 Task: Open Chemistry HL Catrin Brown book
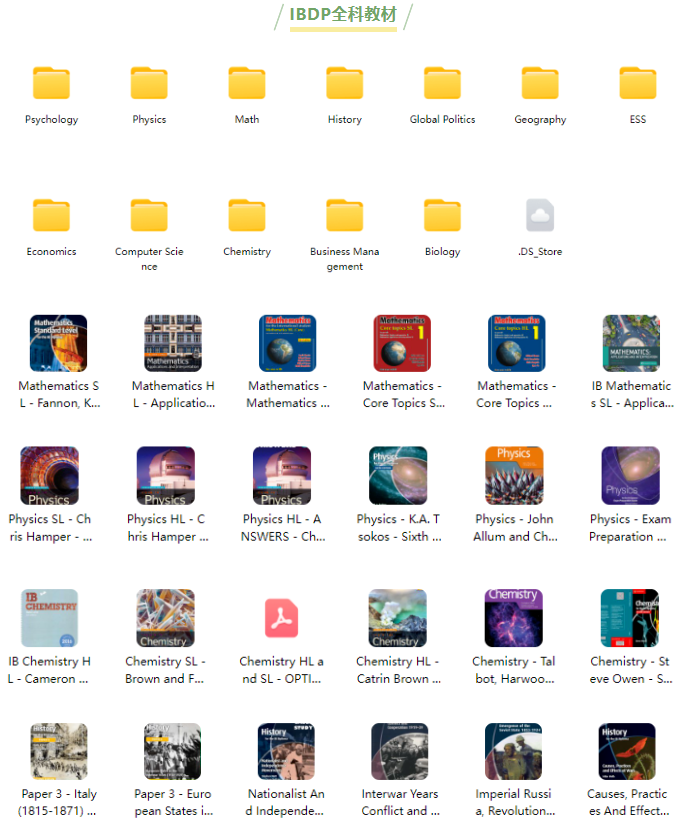[x=398, y=618]
